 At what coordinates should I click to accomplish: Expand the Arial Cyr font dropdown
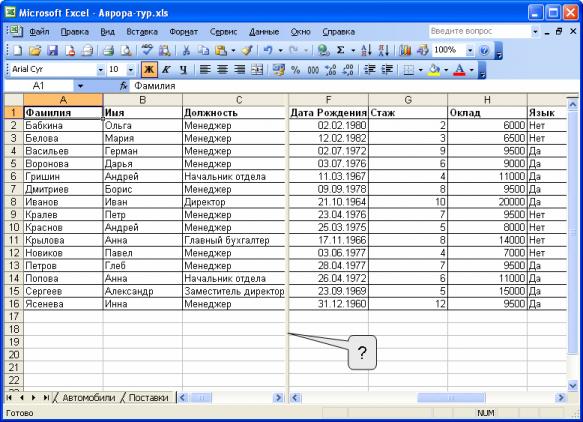(100, 70)
